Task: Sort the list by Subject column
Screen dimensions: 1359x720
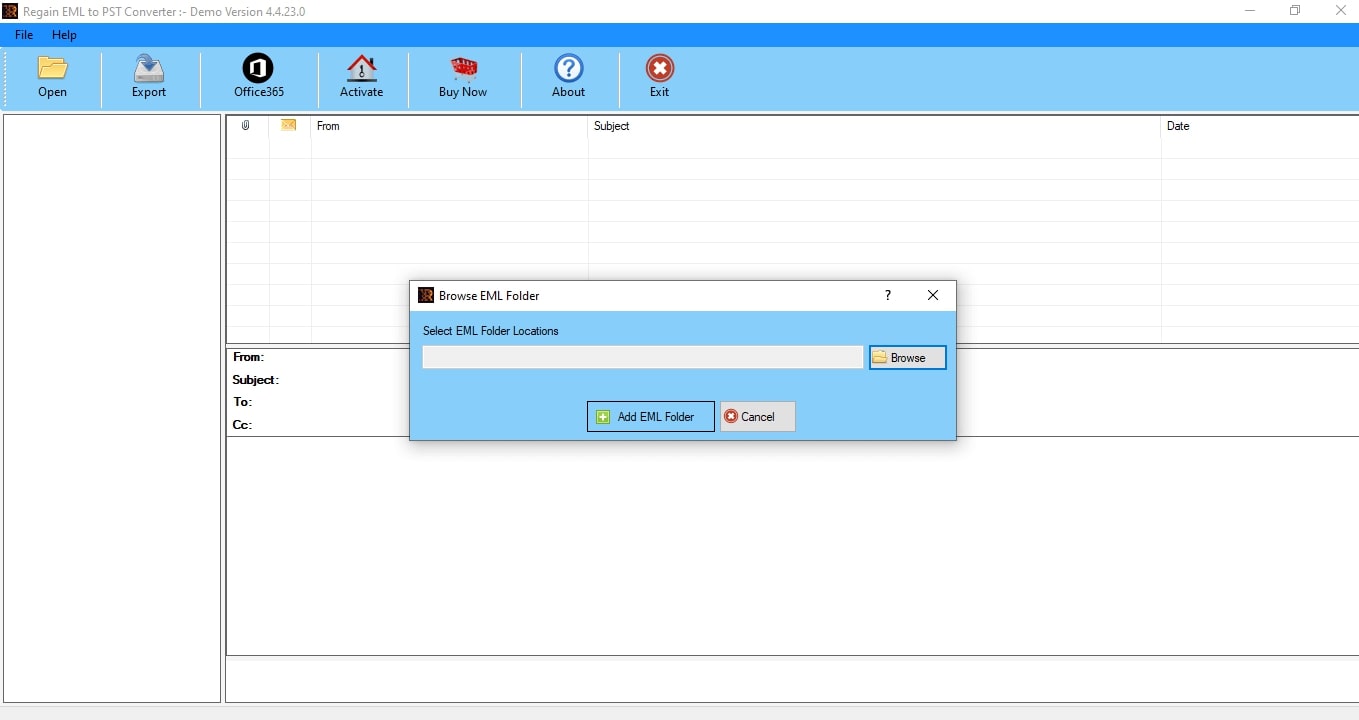Action: [874, 126]
